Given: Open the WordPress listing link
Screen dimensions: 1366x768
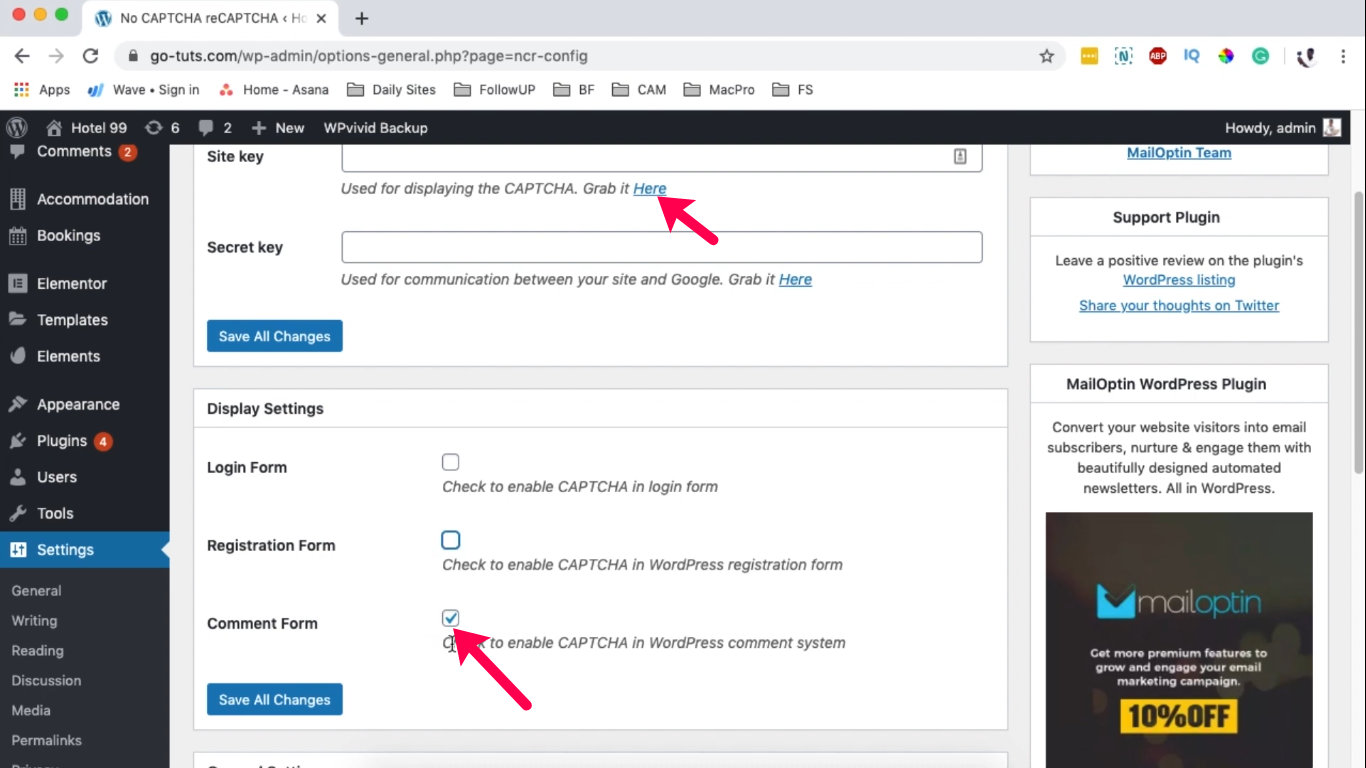Looking at the screenshot, I should [x=1179, y=280].
